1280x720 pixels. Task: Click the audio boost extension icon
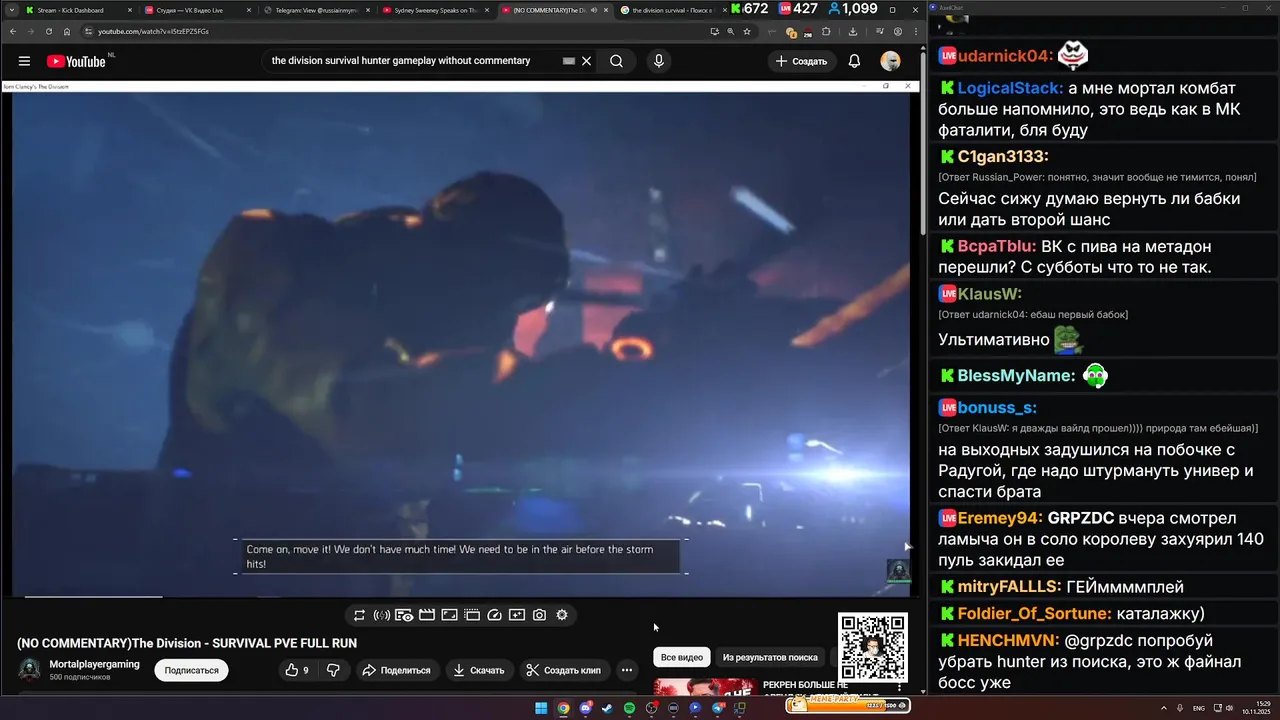pyautogui.click(x=382, y=615)
